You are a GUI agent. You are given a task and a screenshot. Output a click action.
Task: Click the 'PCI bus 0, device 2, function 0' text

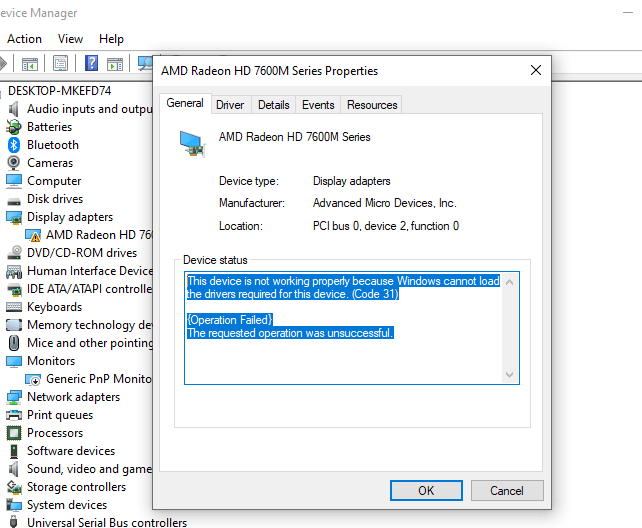(386, 226)
